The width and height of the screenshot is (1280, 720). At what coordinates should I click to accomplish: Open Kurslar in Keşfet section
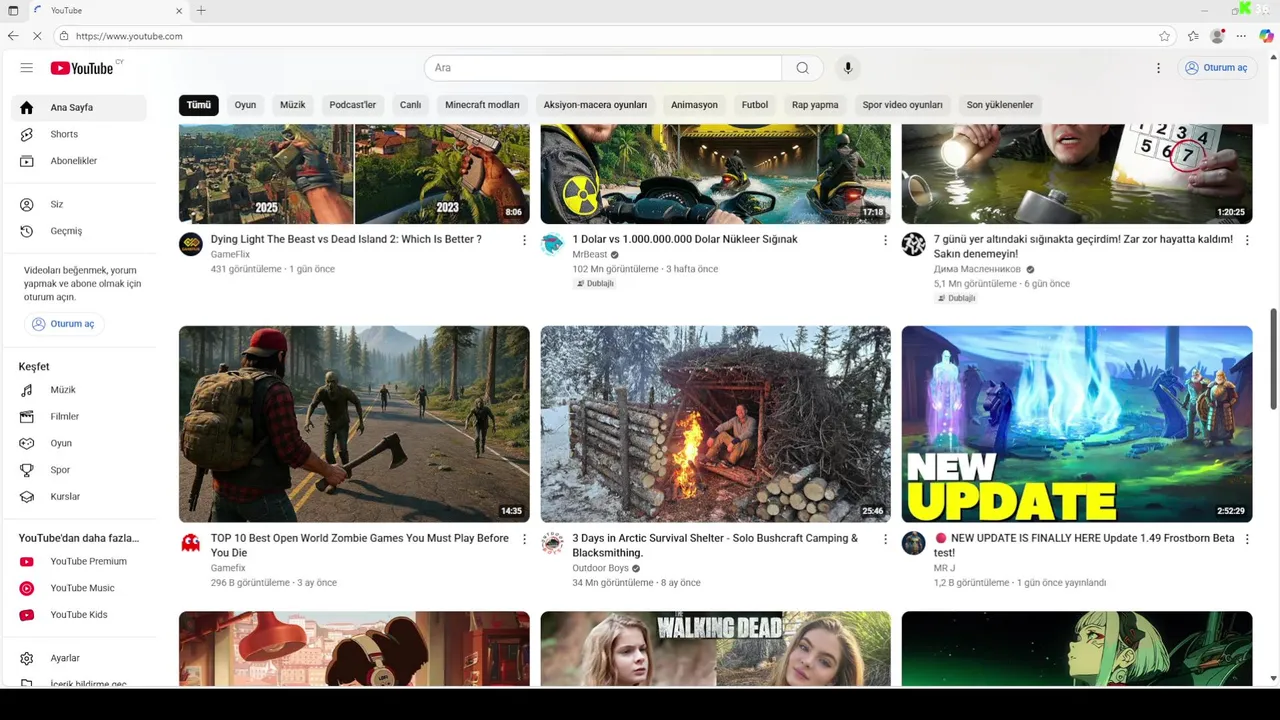[x=79, y=497]
